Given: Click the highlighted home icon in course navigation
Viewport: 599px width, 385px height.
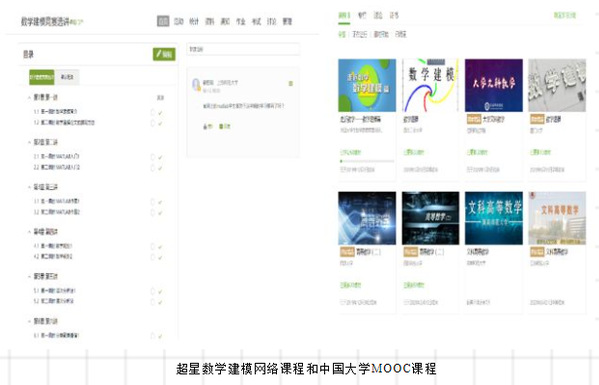Looking at the screenshot, I should (163, 21).
